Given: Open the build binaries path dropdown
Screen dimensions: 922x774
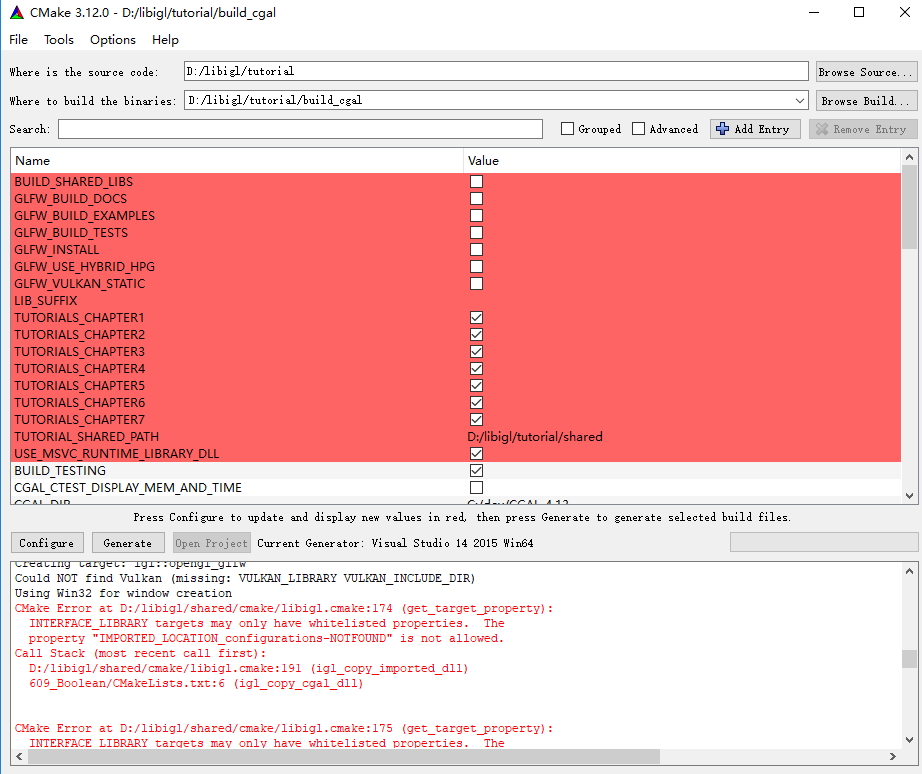Looking at the screenshot, I should [798, 100].
